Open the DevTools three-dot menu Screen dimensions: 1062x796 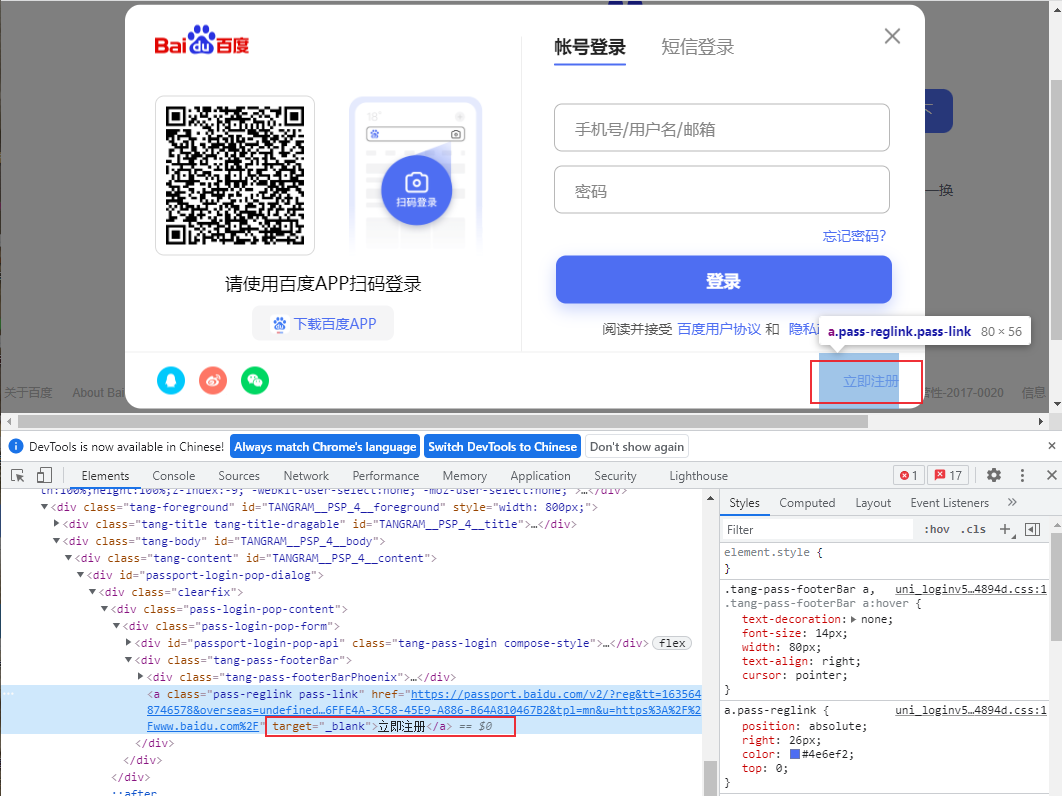tap(1022, 475)
